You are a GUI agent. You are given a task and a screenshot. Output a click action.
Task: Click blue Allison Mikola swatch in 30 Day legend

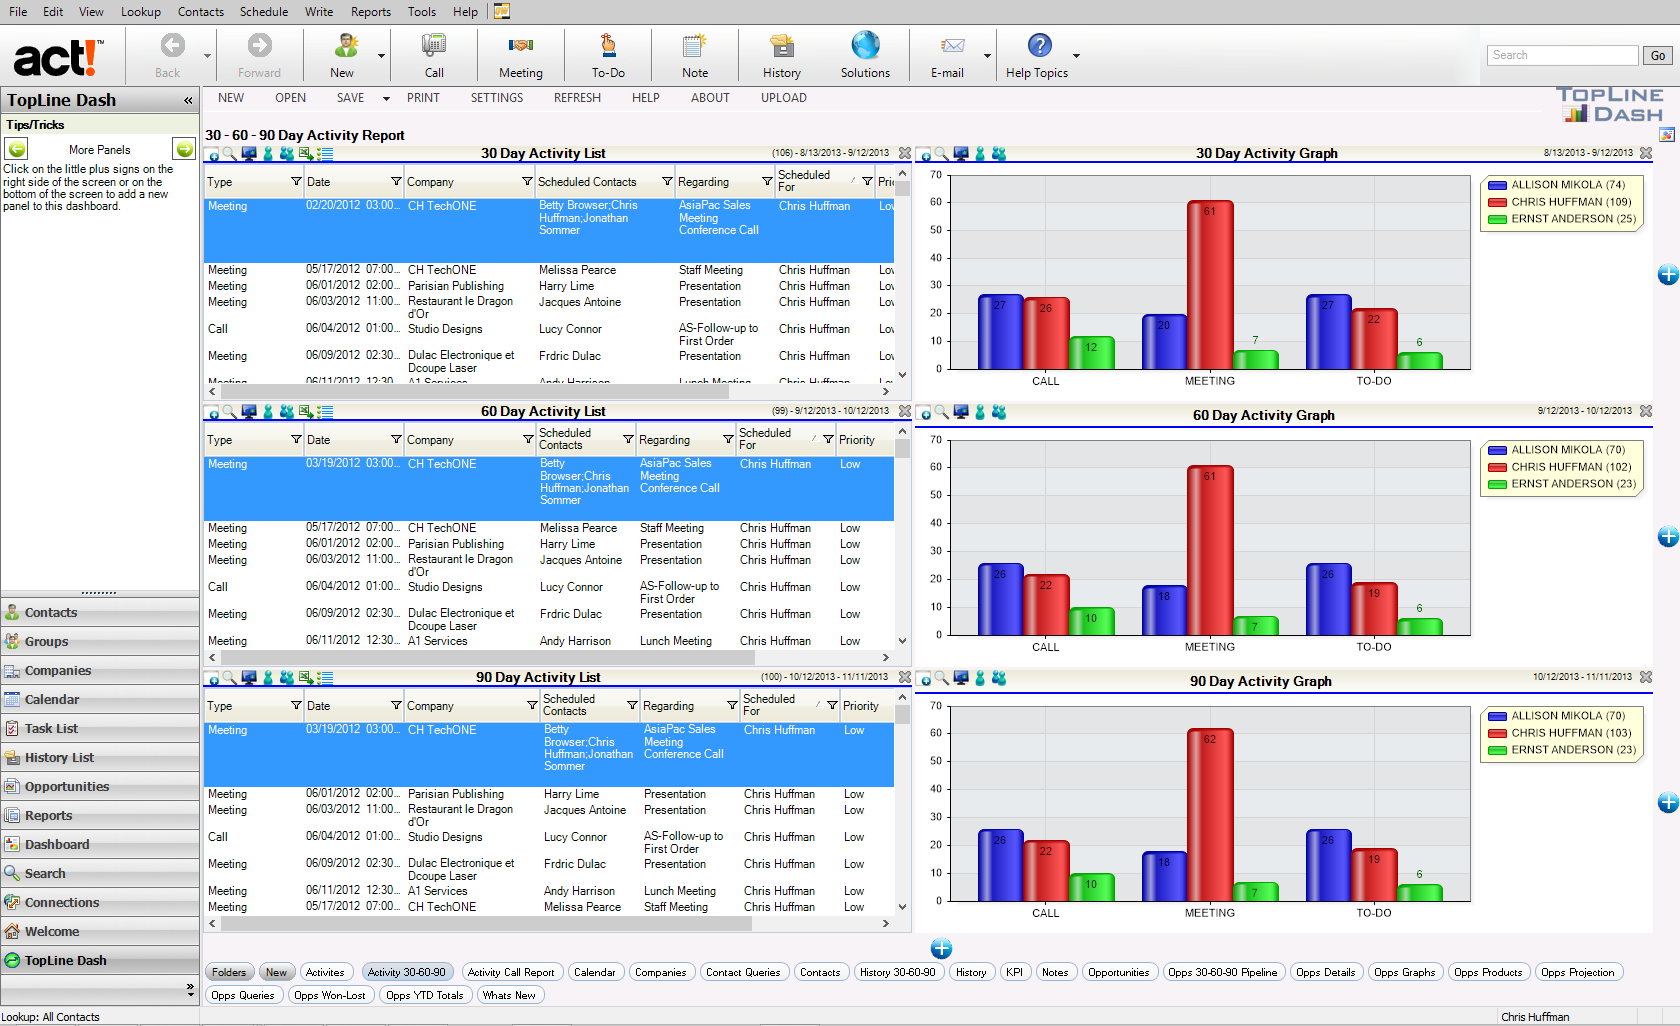pos(1497,185)
